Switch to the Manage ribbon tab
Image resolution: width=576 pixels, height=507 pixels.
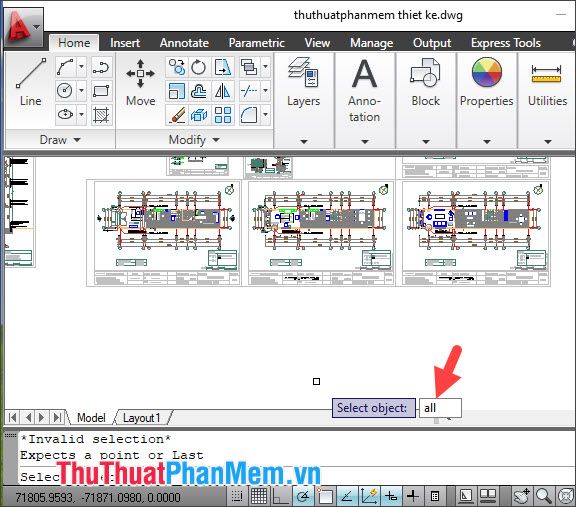371,43
